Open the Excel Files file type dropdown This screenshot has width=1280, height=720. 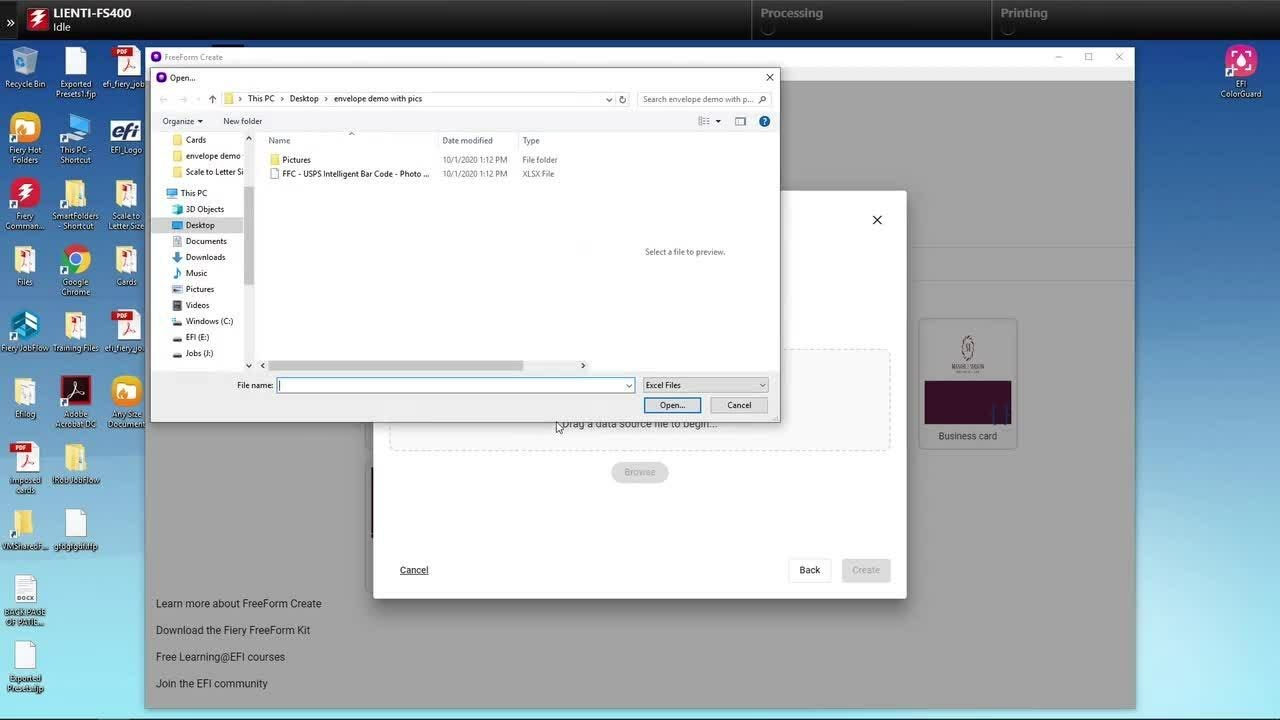[705, 385]
